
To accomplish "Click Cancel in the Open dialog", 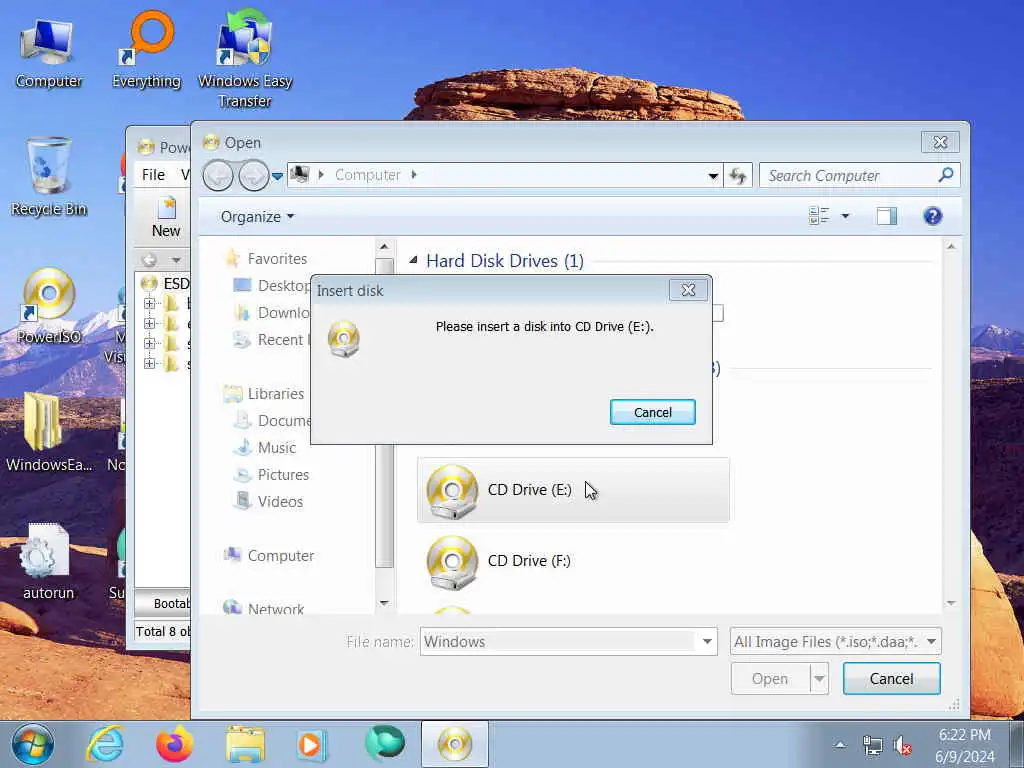I will (x=891, y=679).
